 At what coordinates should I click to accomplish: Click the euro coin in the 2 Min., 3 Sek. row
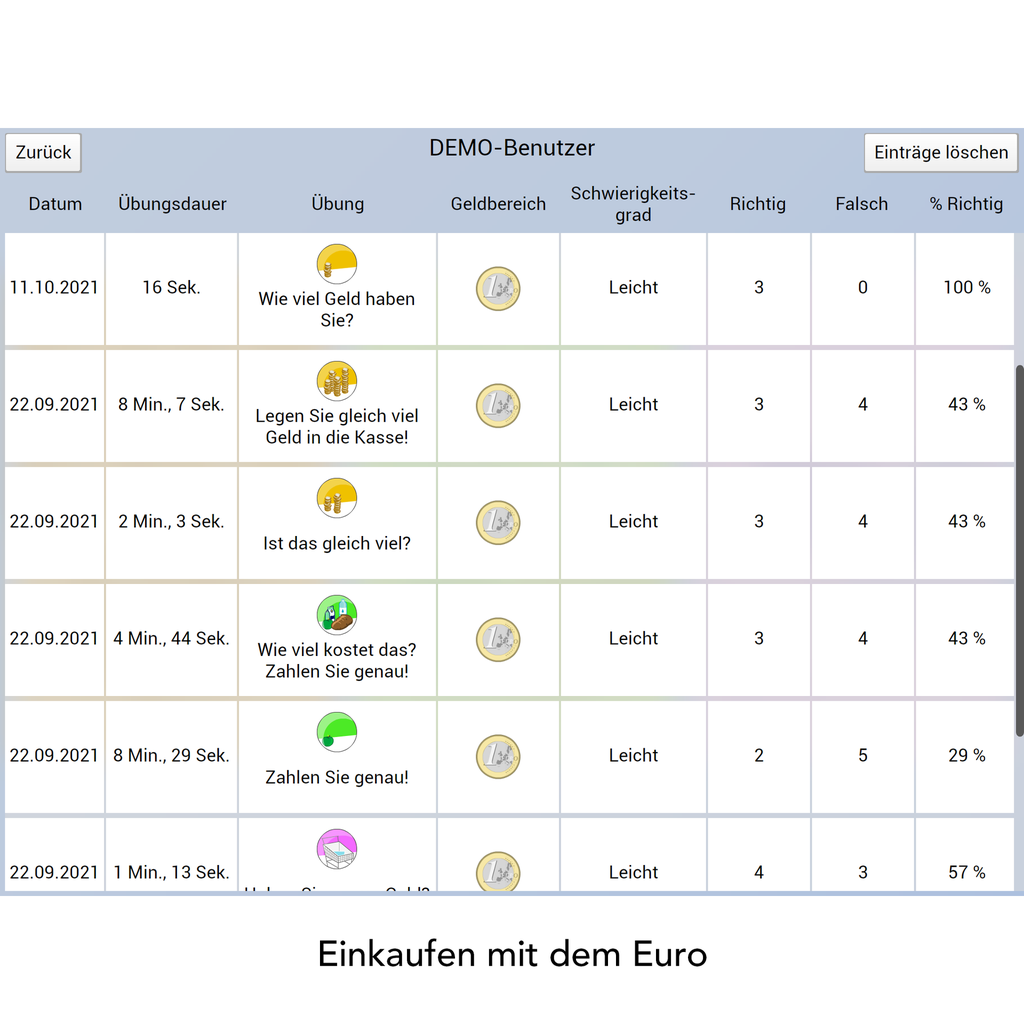pos(498,522)
